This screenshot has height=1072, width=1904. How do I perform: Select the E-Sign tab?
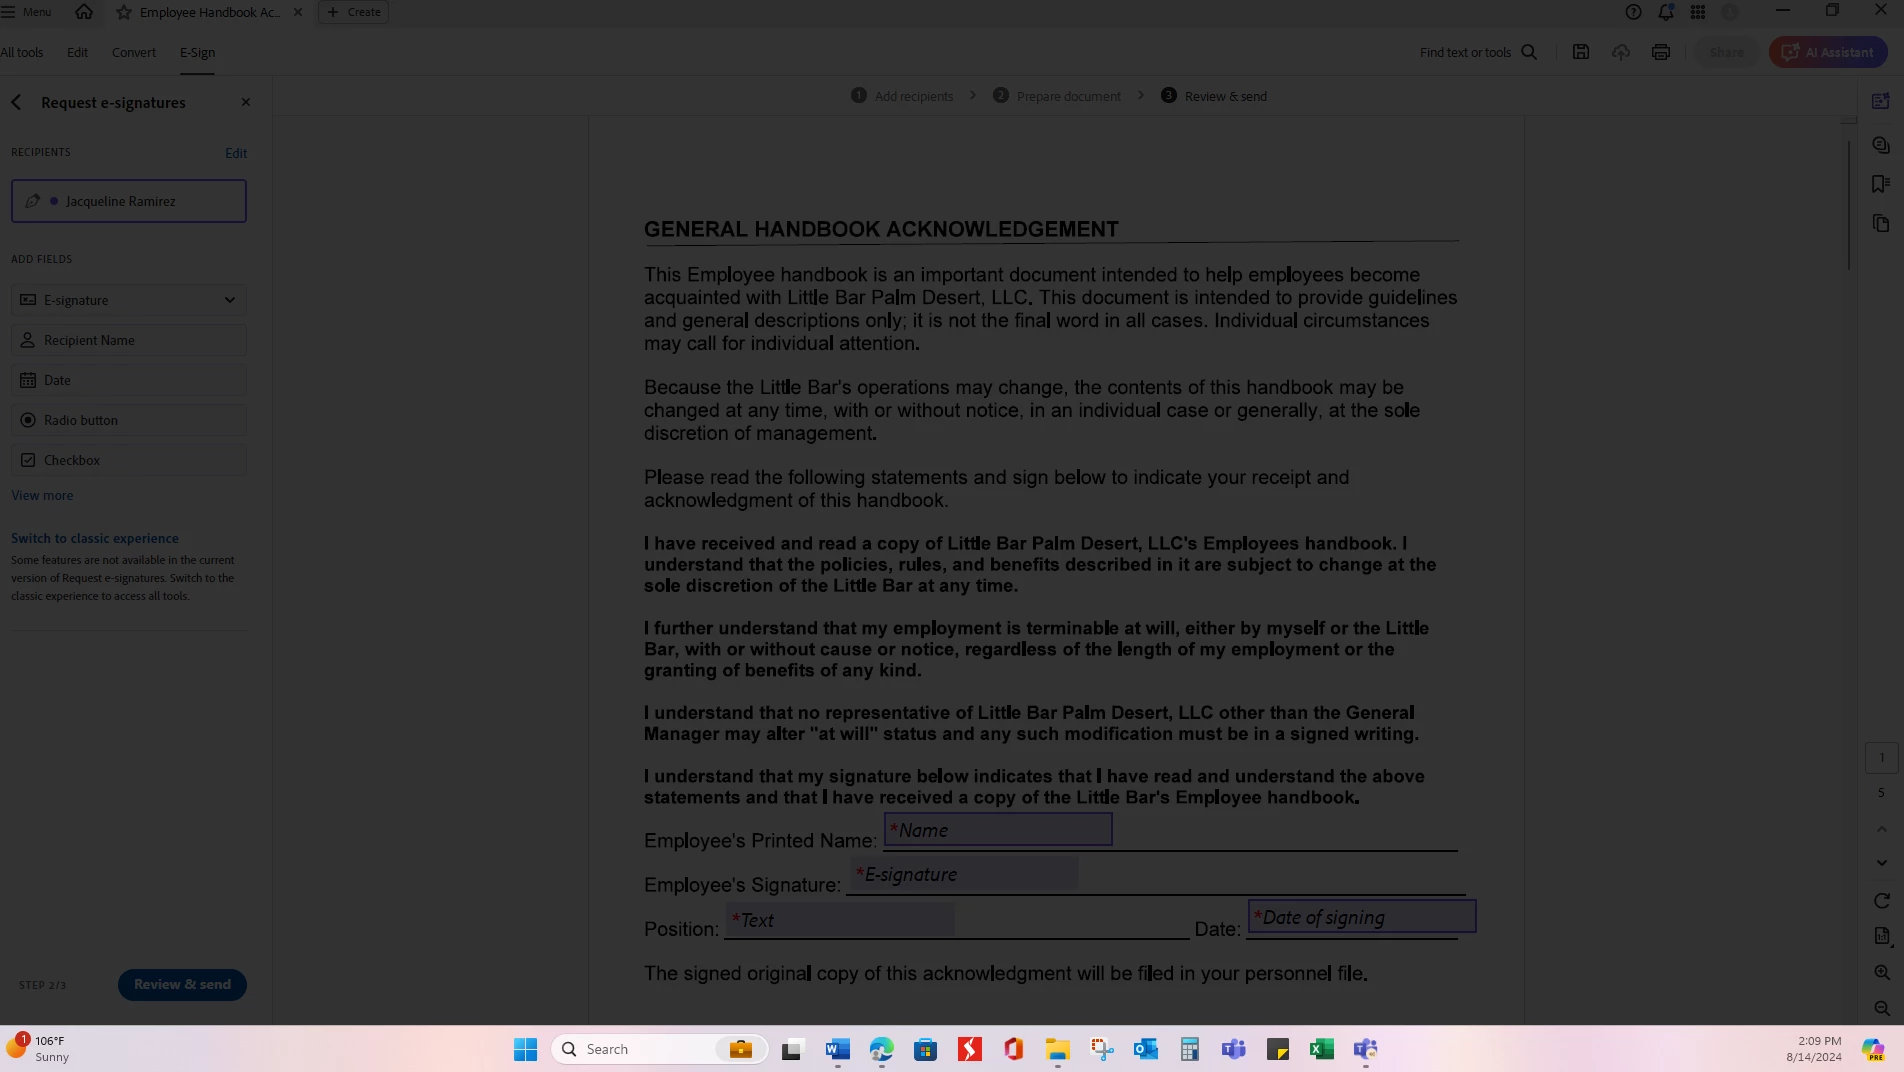(197, 52)
